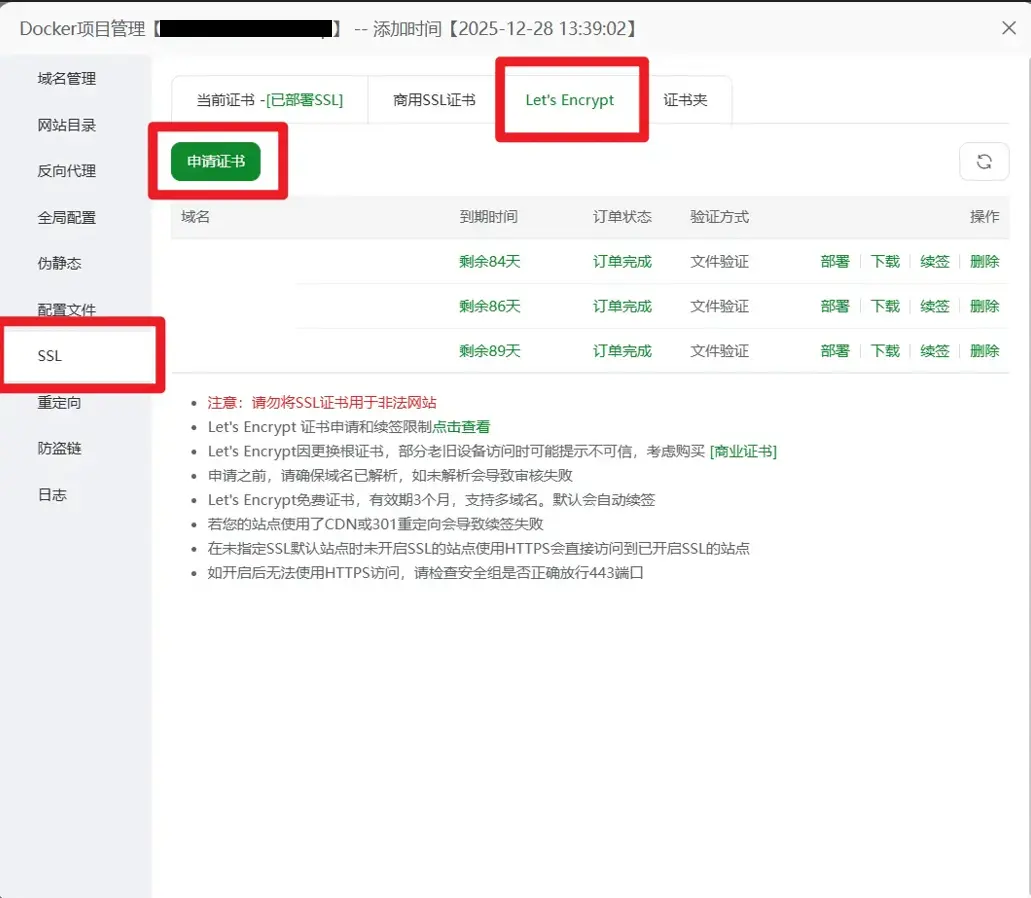
Task: Renew the certificate with 89 days remaining
Action: [934, 351]
